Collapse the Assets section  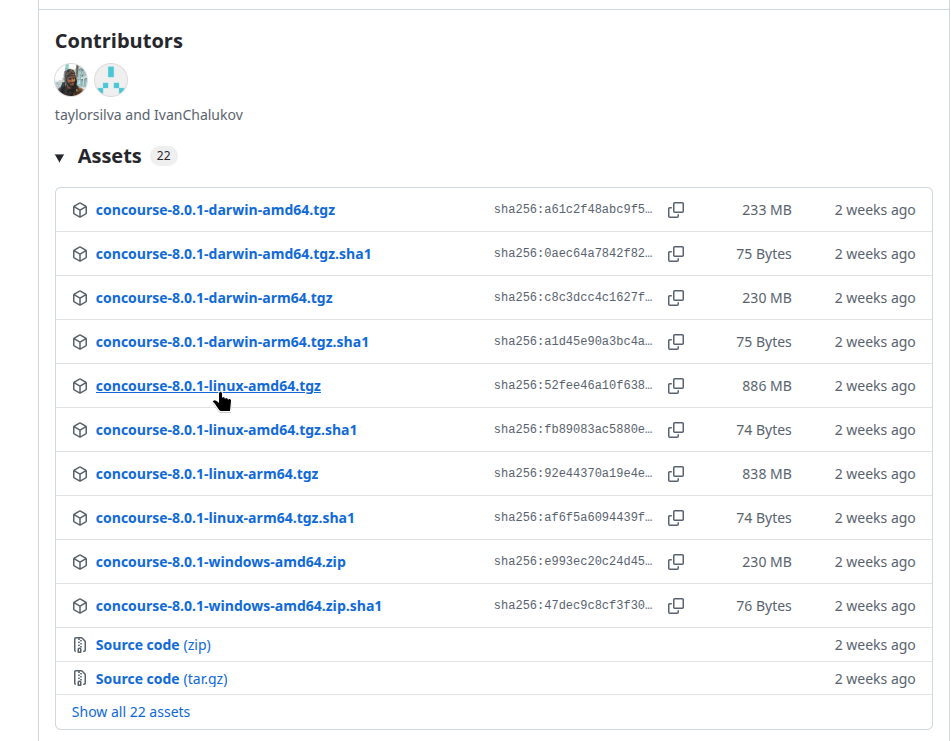pyautogui.click(x=60, y=156)
